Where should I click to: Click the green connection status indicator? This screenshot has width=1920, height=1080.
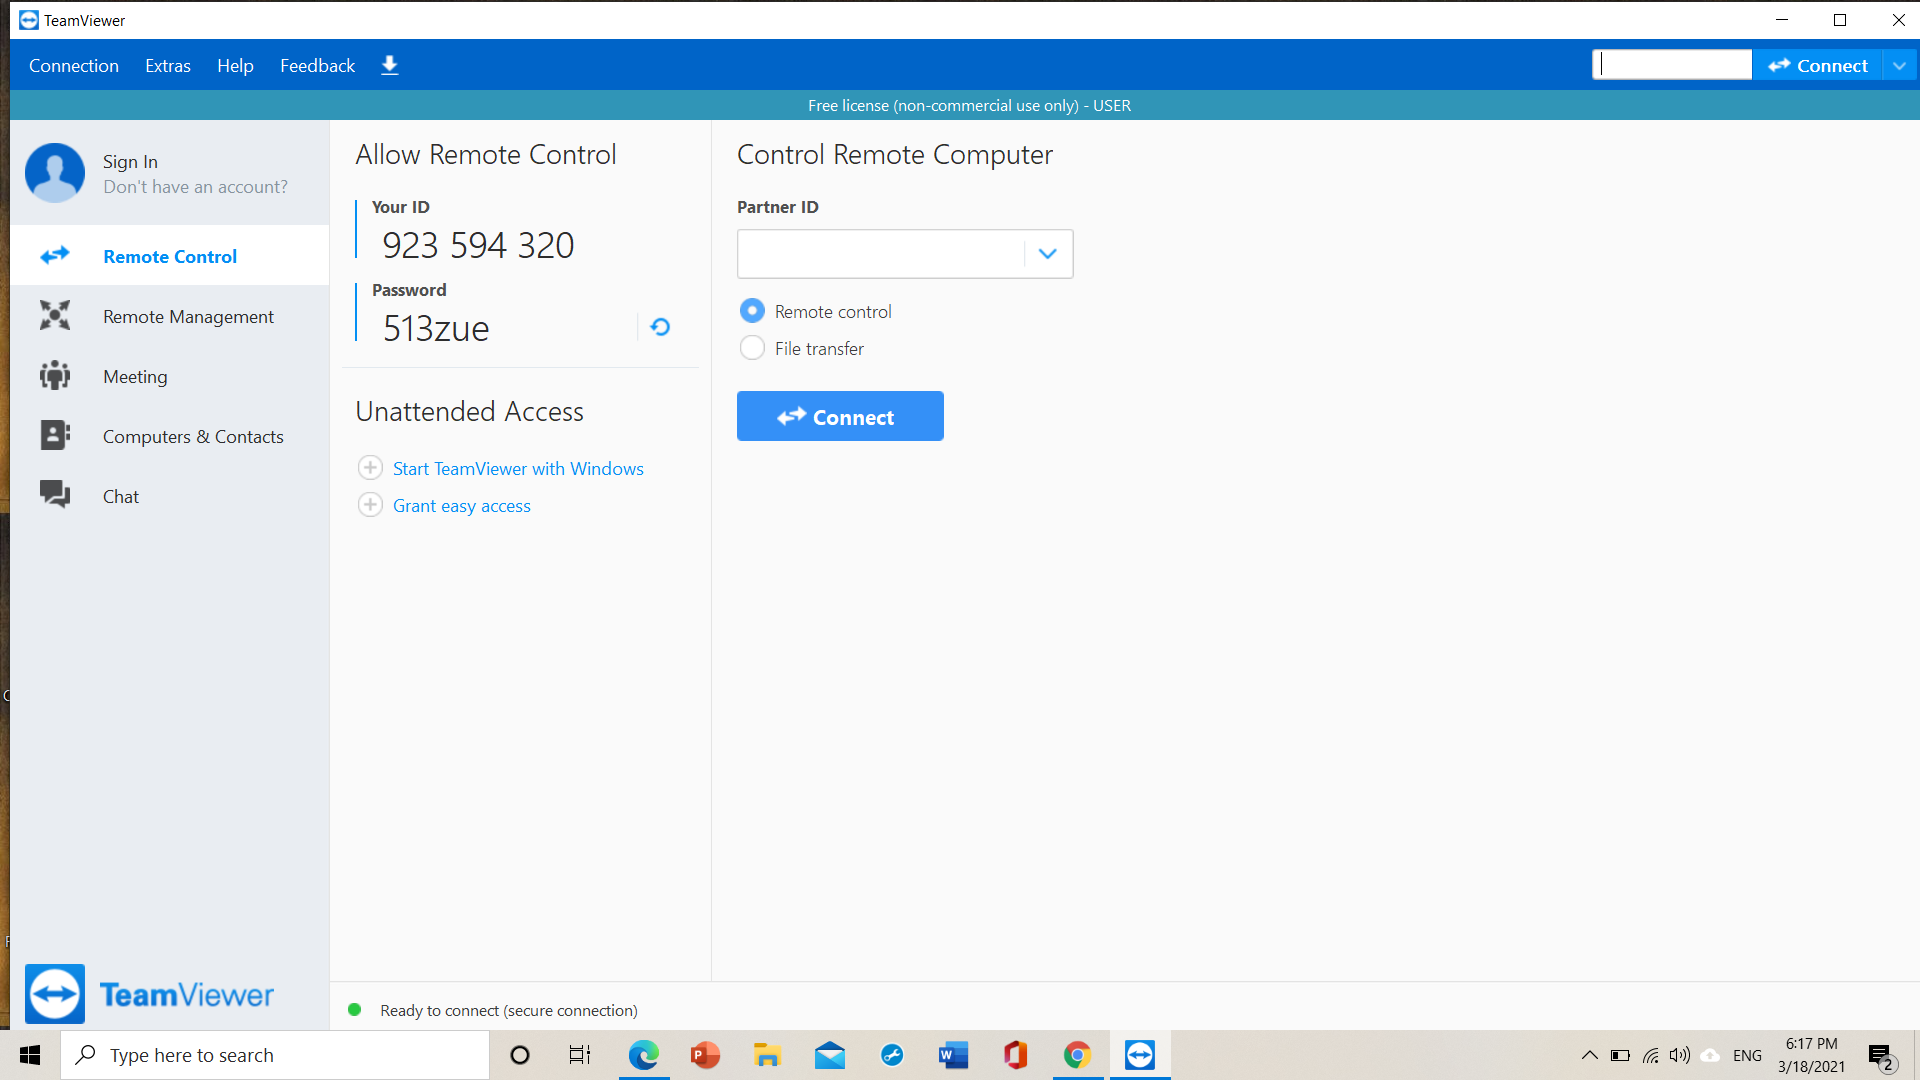(354, 1010)
